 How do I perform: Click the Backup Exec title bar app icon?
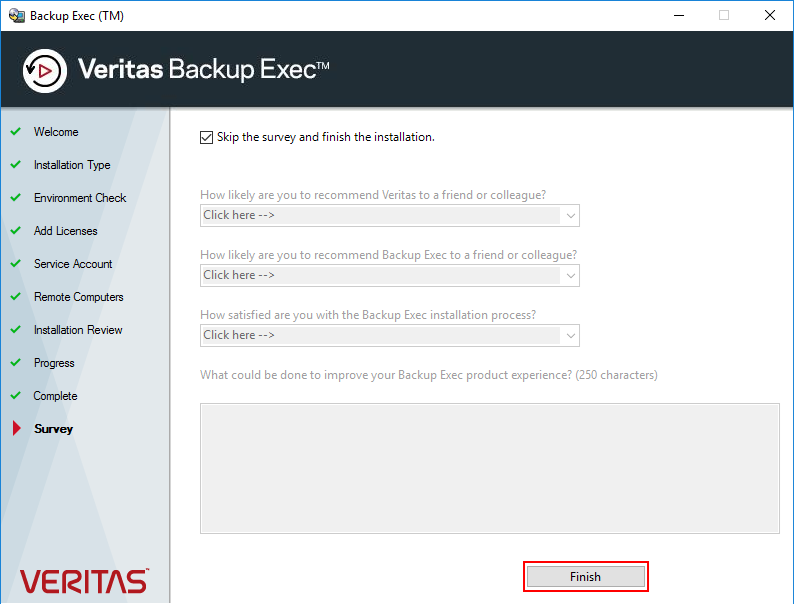point(17,16)
